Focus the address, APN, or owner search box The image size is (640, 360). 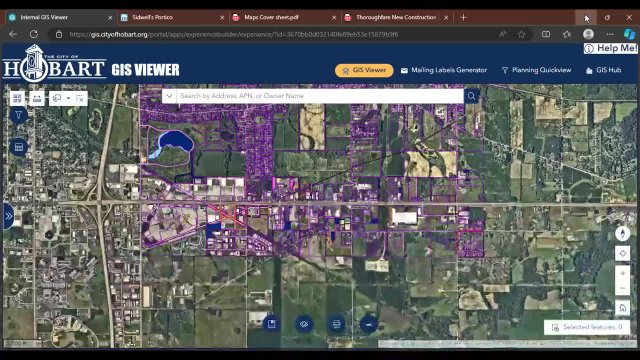point(320,96)
